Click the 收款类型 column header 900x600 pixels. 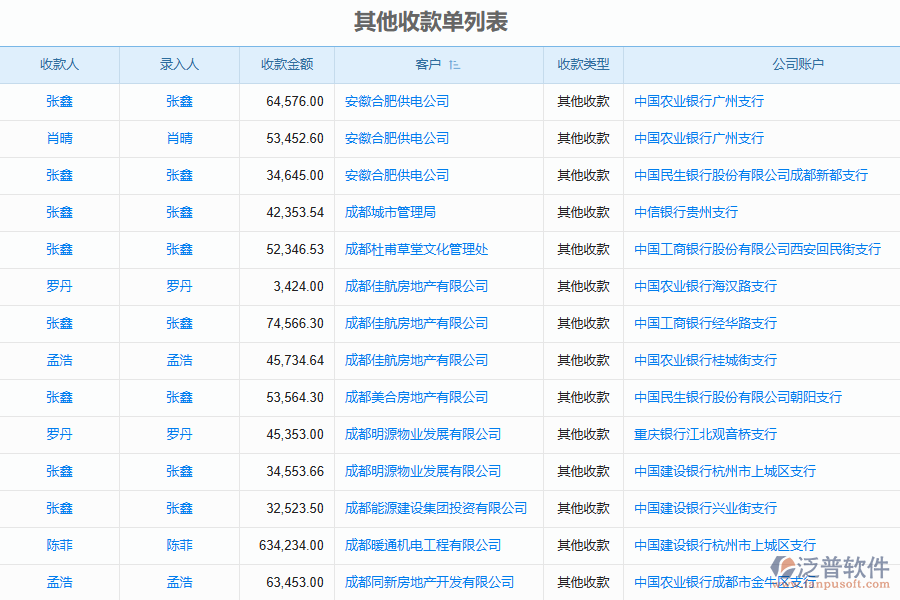[583, 64]
